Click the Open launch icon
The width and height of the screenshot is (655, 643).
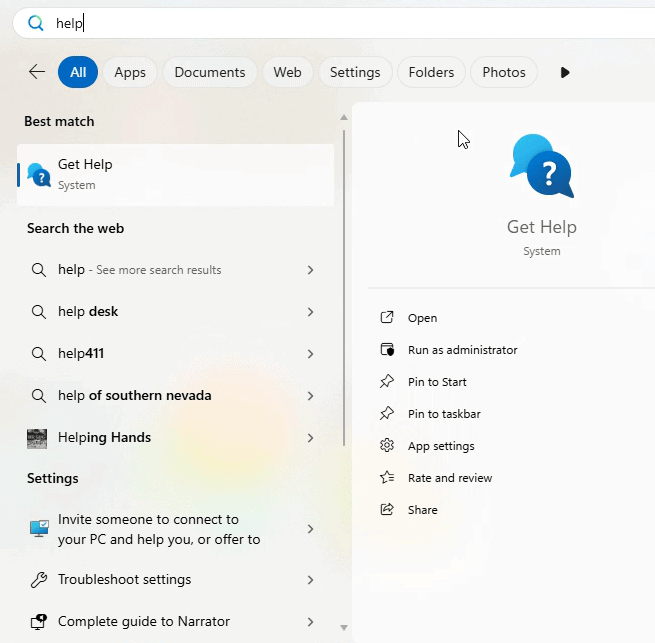[x=387, y=318]
